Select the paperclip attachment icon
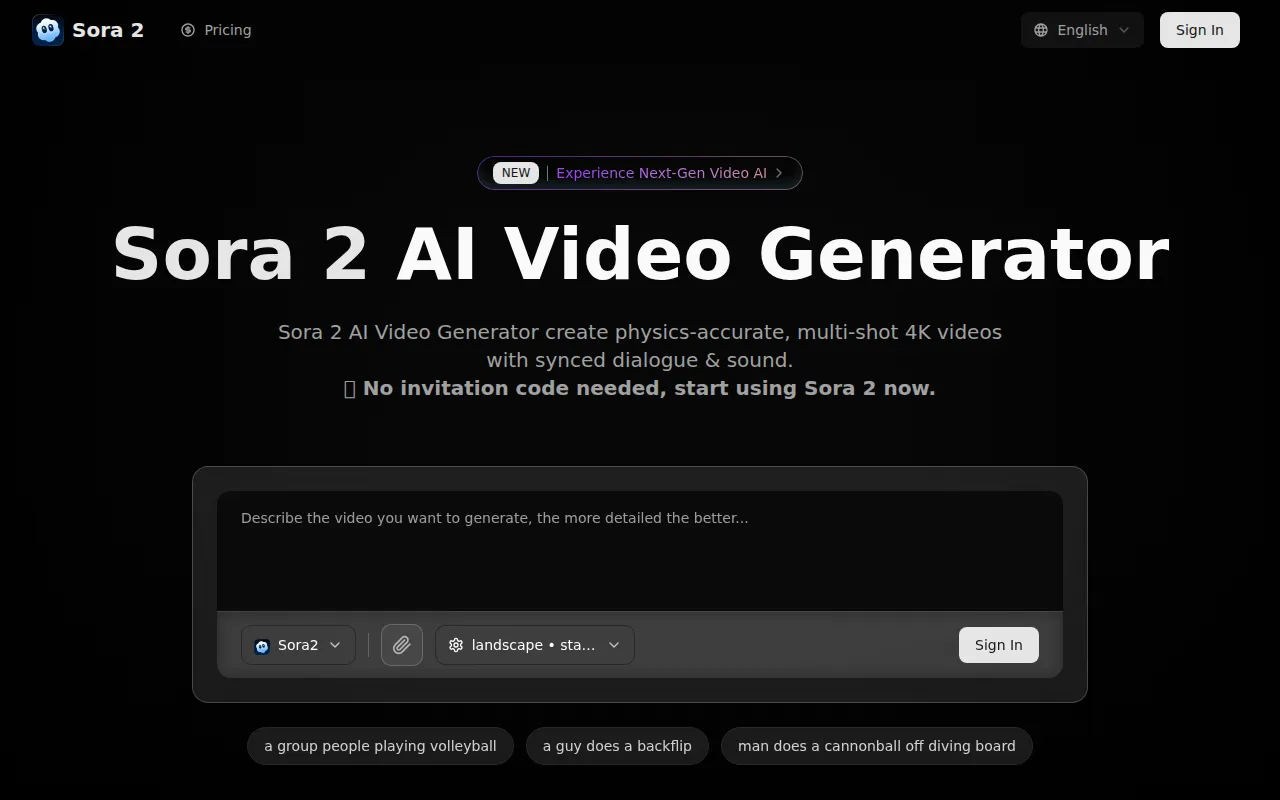 point(402,645)
